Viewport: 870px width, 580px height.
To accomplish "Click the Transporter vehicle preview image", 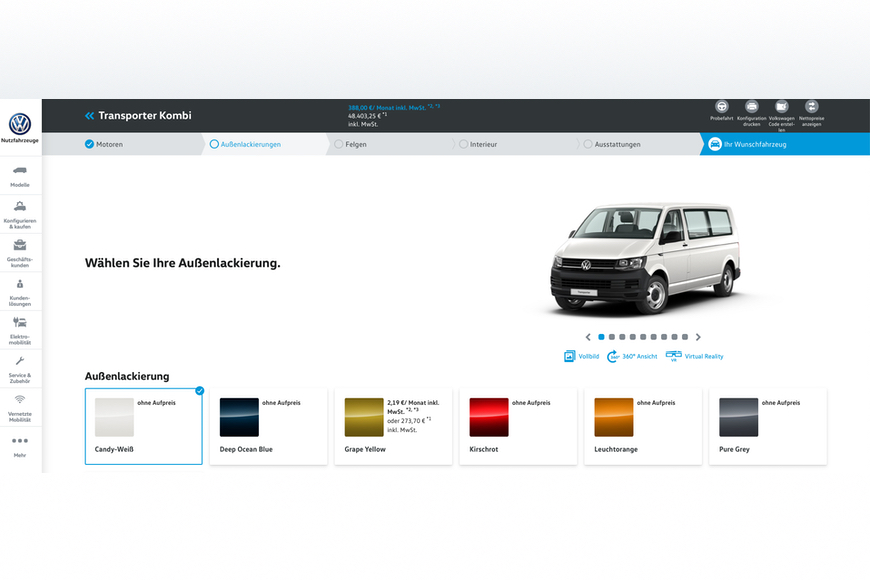I will pyautogui.click(x=645, y=259).
